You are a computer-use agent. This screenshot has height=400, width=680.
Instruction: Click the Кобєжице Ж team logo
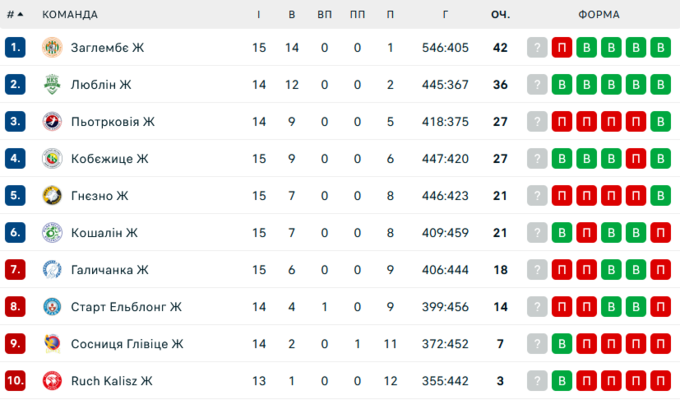pos(52,159)
